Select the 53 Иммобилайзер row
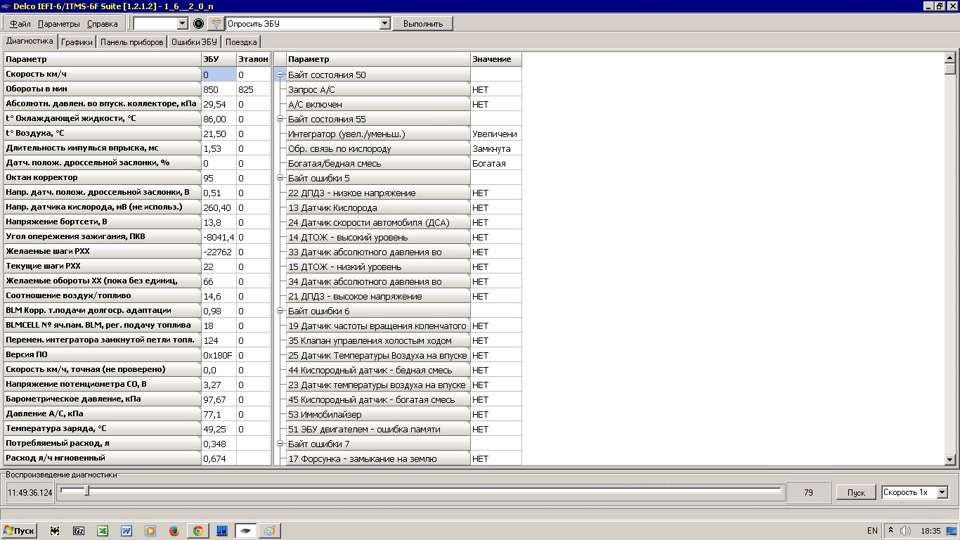960x540 pixels. coord(403,414)
